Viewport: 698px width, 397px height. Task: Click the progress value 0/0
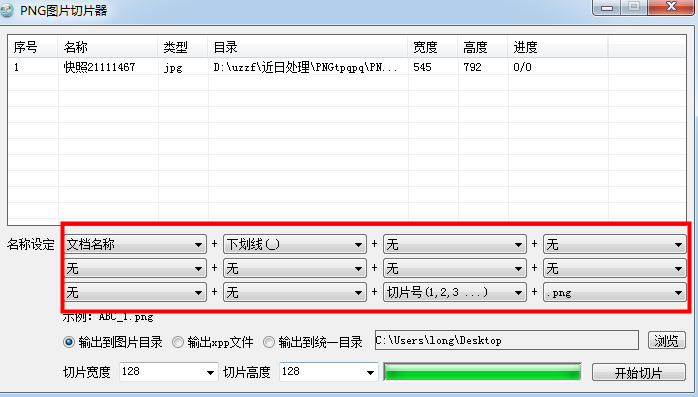coord(523,67)
